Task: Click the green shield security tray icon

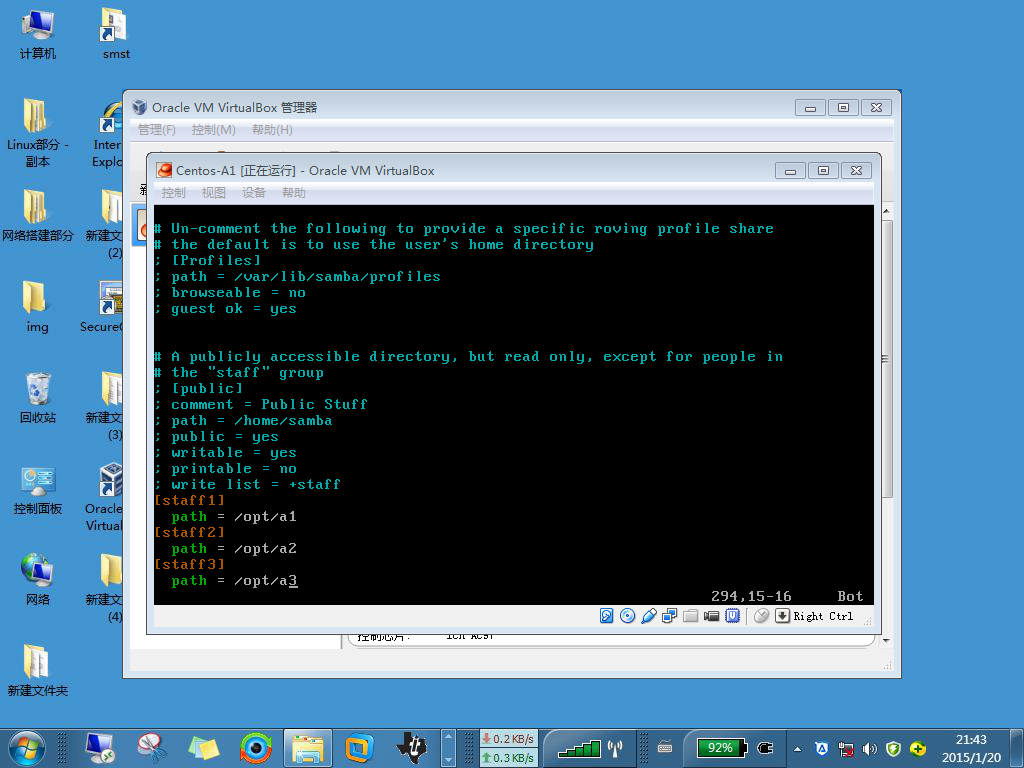Action: [893, 748]
